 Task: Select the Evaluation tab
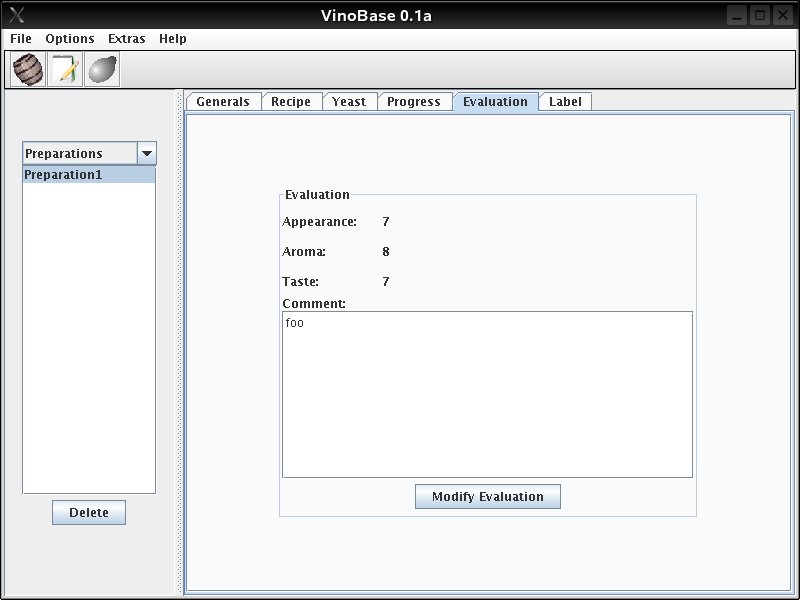point(495,102)
